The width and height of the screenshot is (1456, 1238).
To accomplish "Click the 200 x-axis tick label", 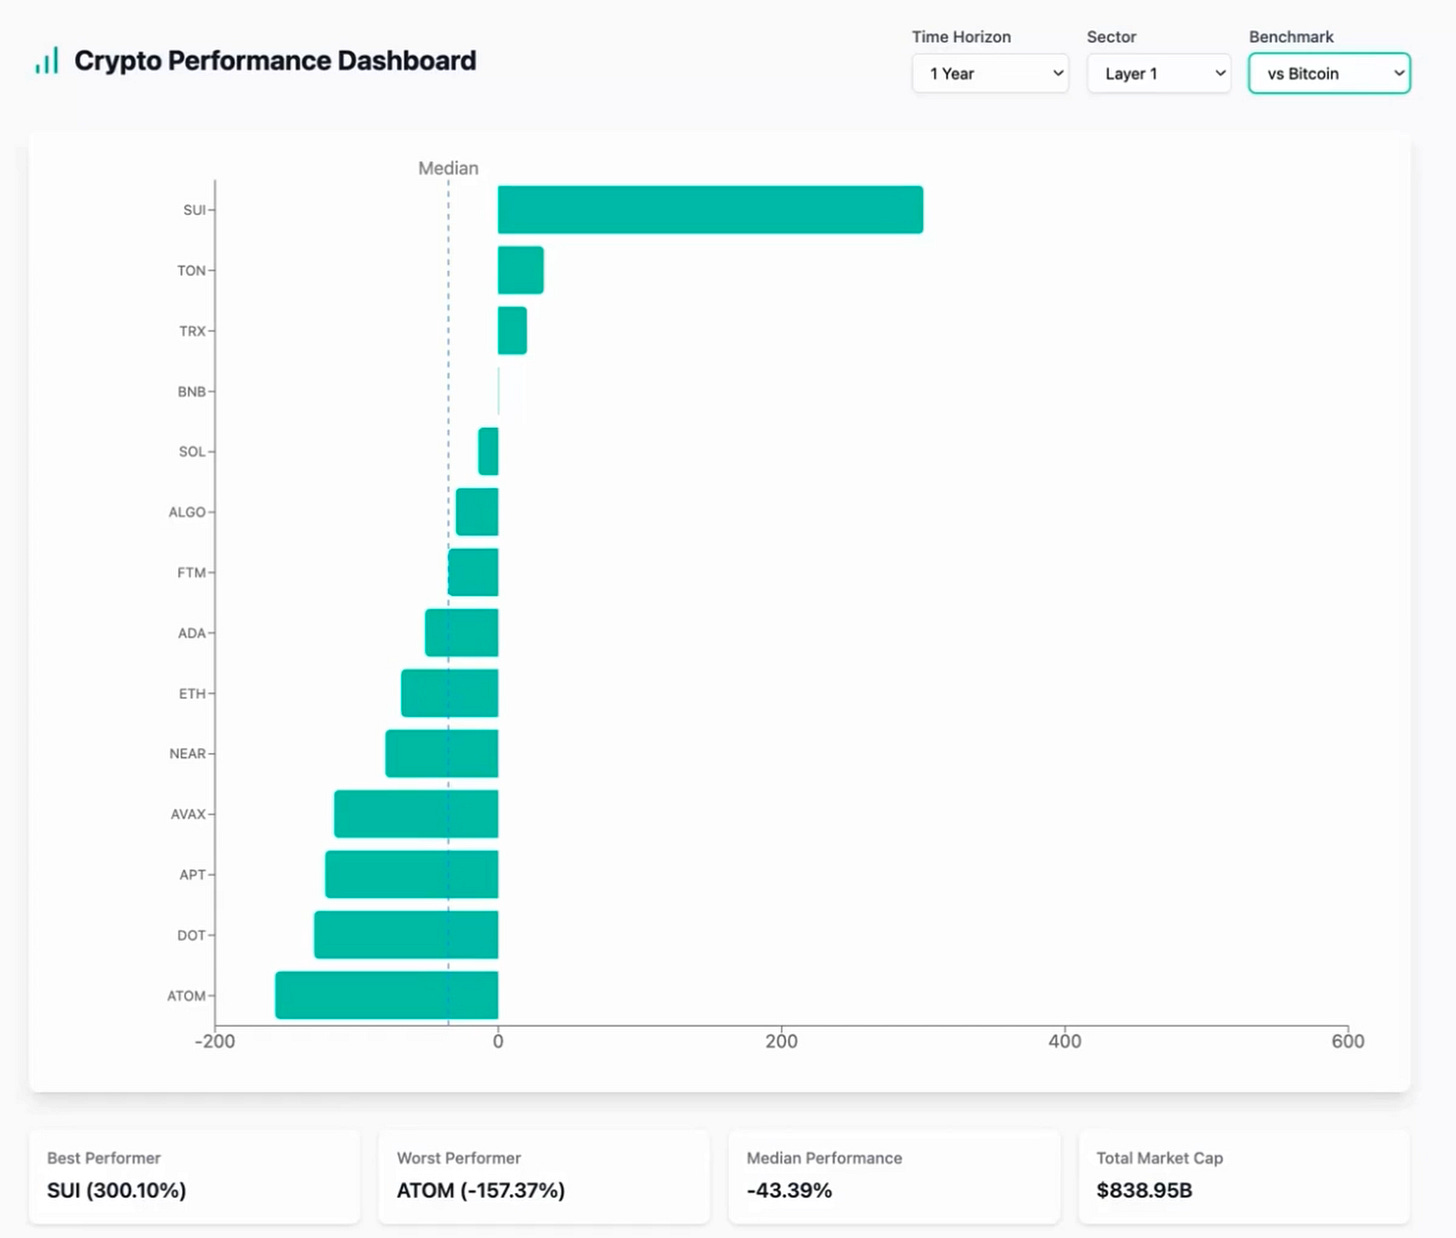I will click(781, 1041).
